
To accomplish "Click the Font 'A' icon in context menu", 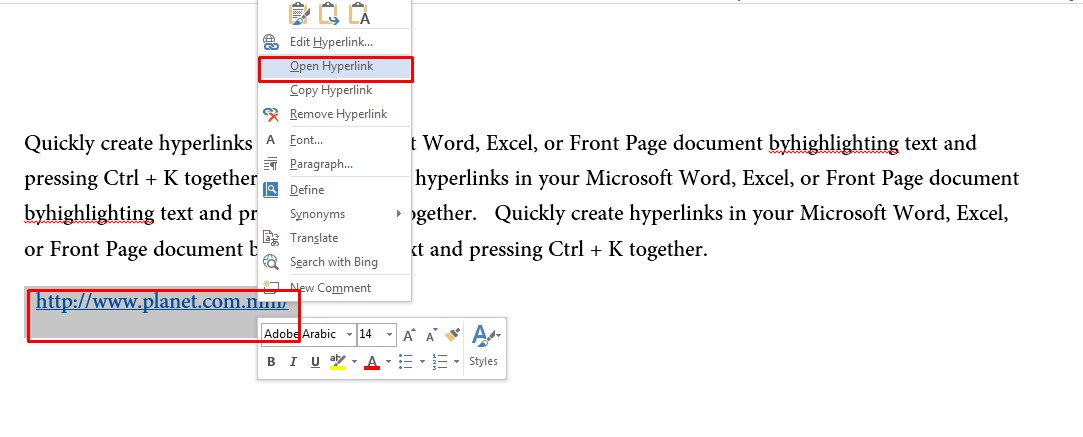I will tap(271, 140).
